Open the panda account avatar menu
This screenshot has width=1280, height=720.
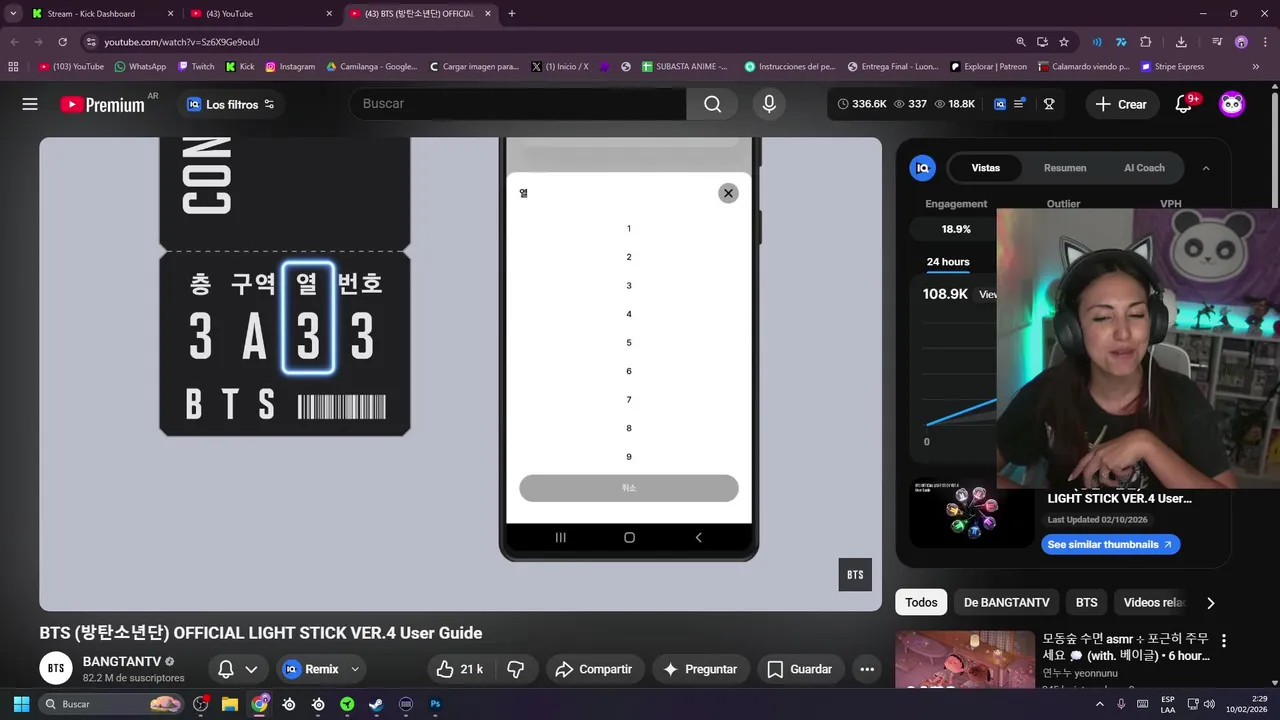[1232, 104]
